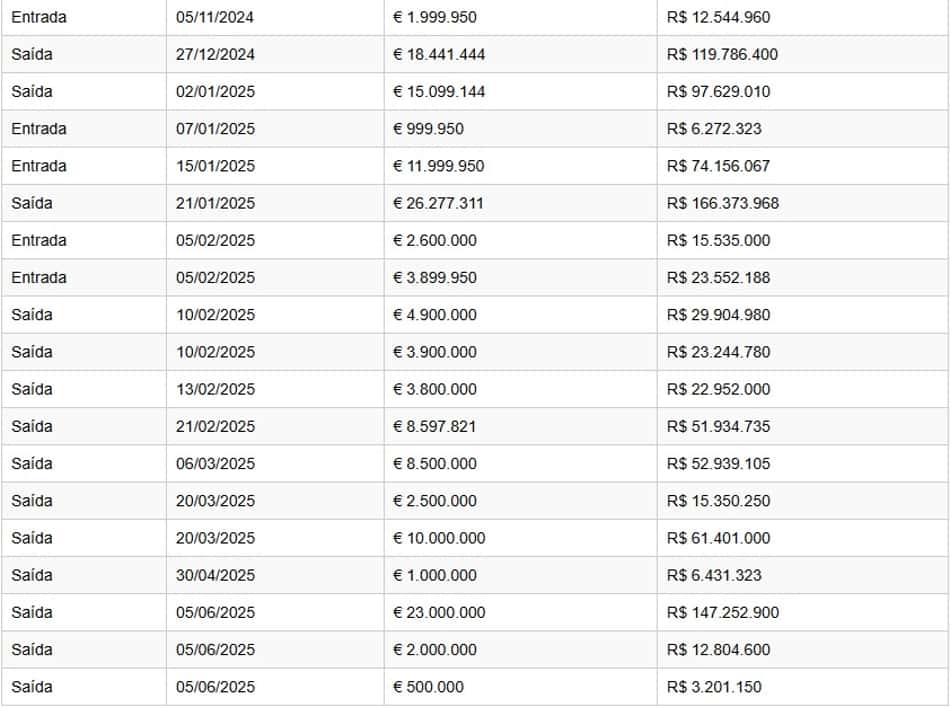Click the R$ 119.786.400 value
This screenshot has height=707, width=950.
[722, 55]
